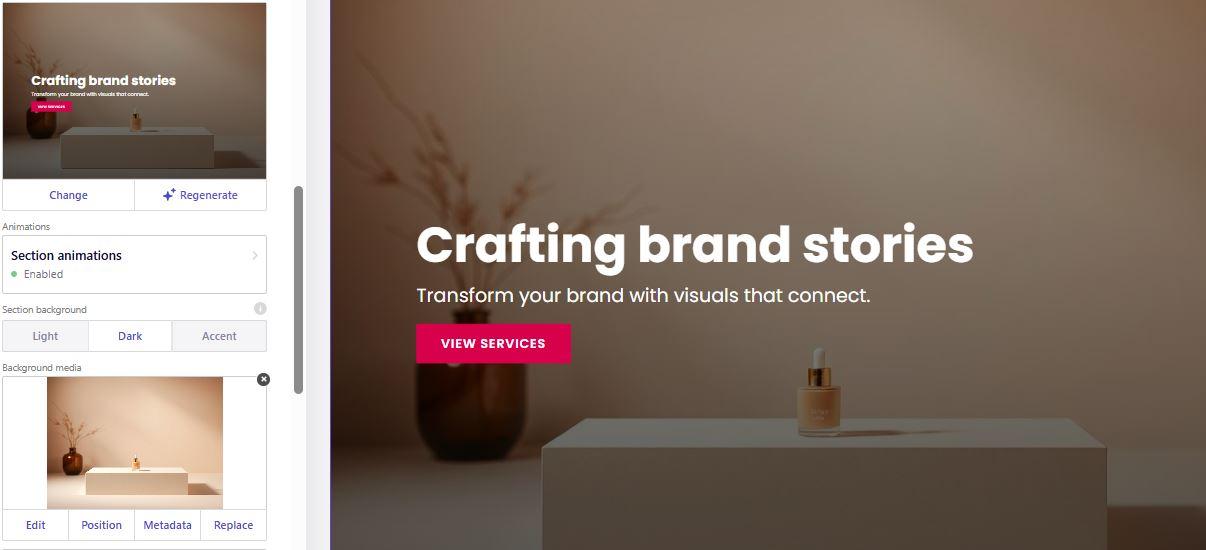Viewport: 1206px width, 550px height.
Task: Open the Position option for background media
Action: point(101,525)
